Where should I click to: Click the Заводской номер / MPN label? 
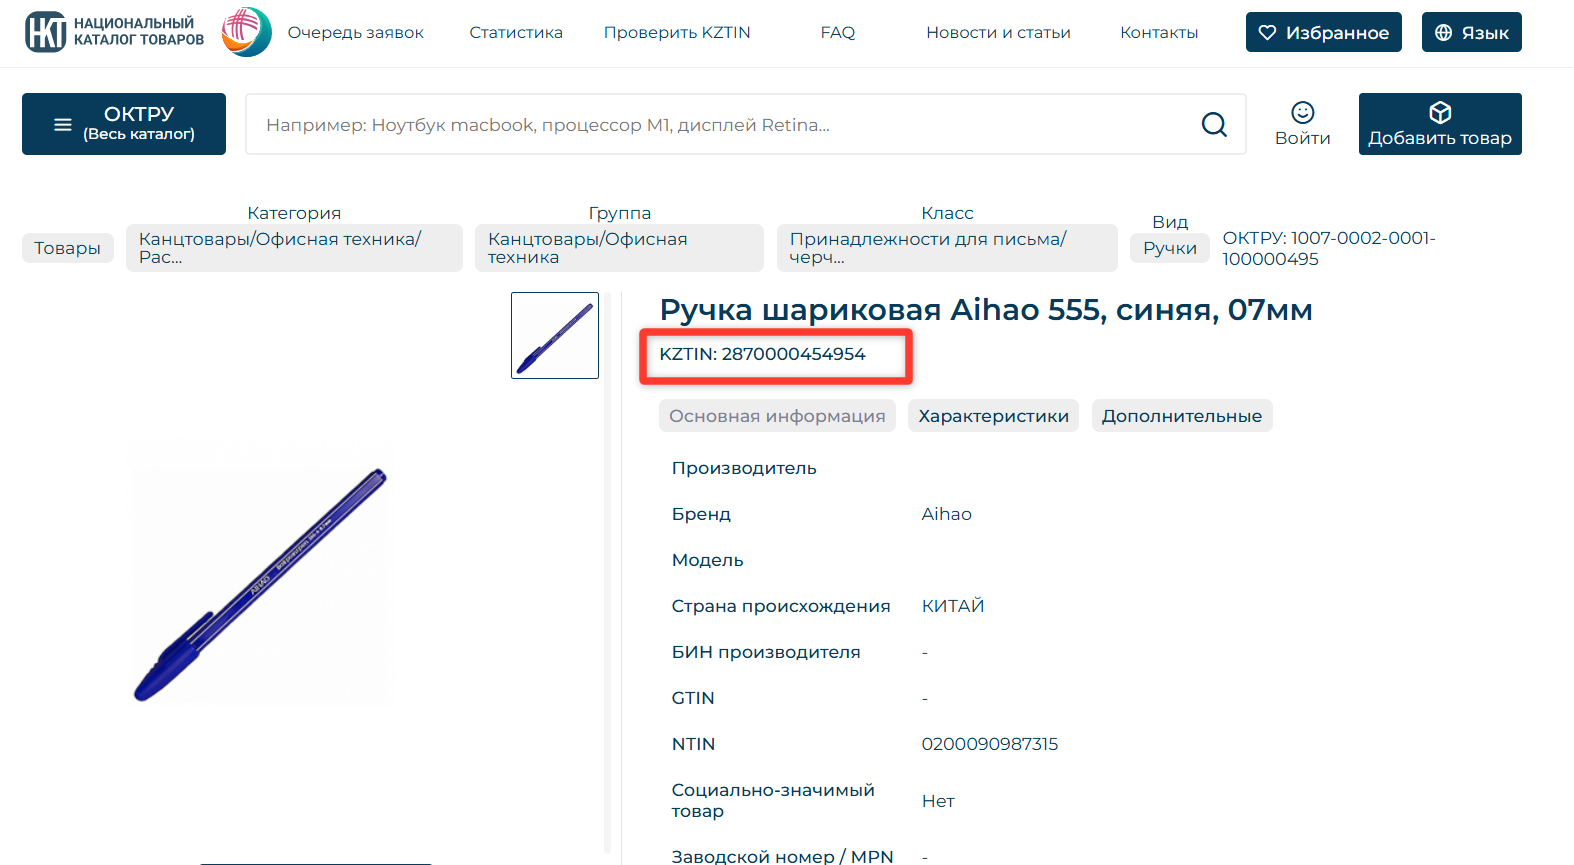point(782,856)
